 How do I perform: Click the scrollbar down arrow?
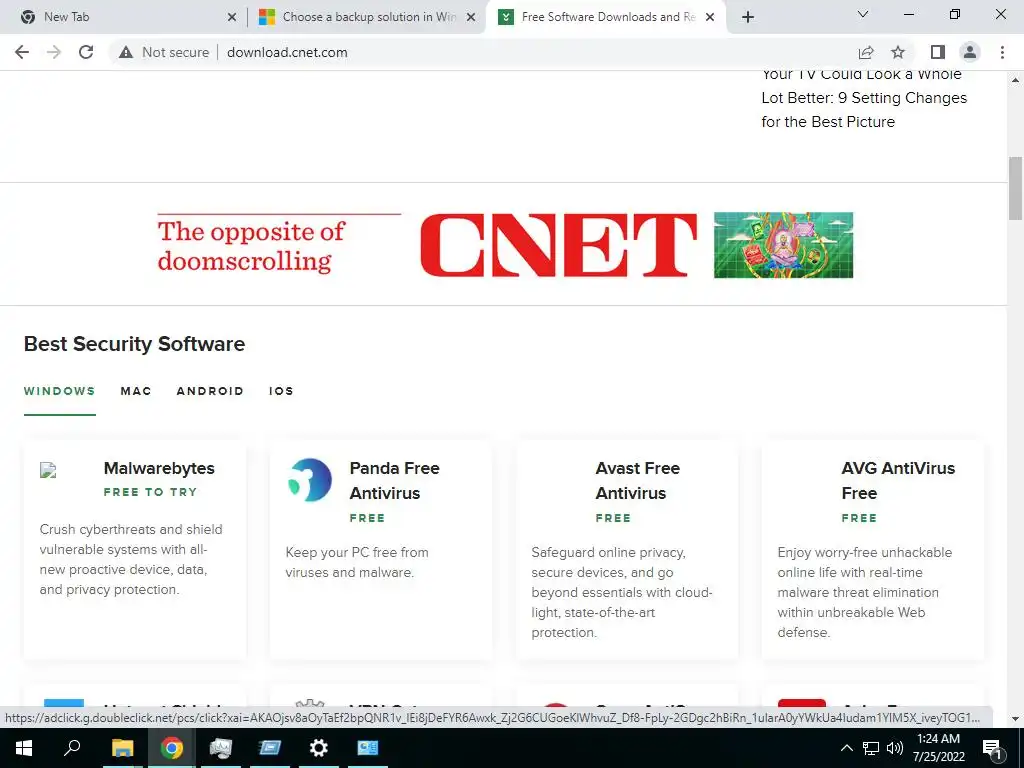click(x=1015, y=719)
